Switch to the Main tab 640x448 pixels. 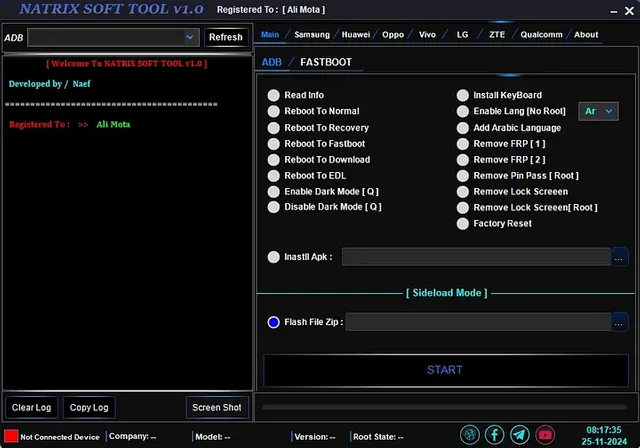[270, 35]
